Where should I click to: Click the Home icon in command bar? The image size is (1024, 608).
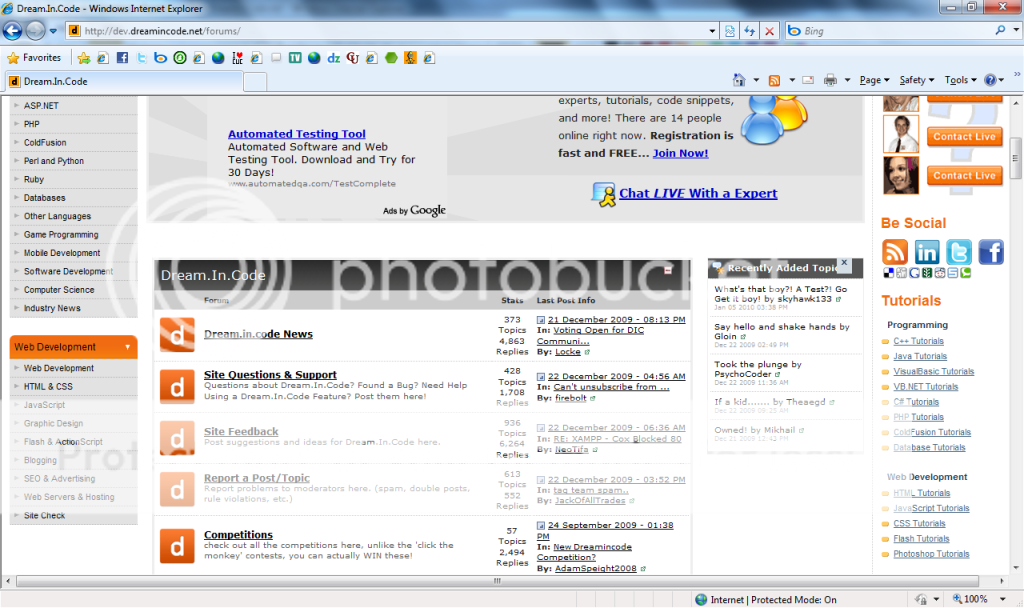(x=739, y=80)
